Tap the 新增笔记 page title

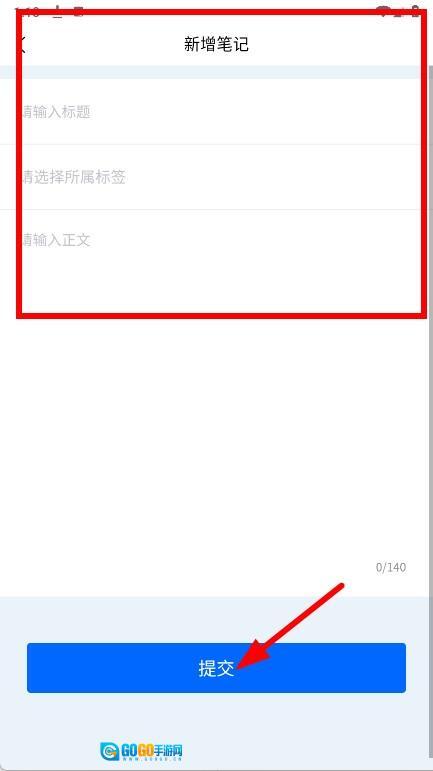point(216,44)
